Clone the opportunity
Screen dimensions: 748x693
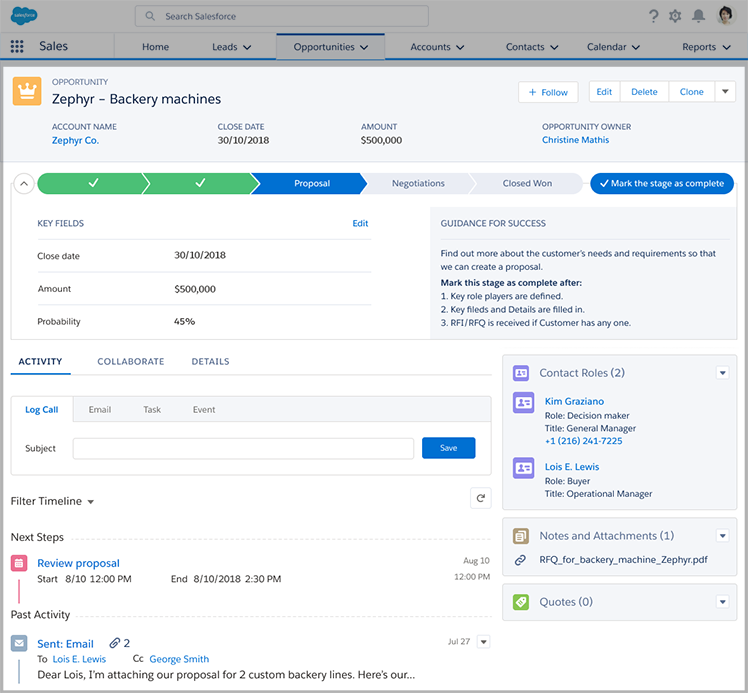tap(691, 92)
